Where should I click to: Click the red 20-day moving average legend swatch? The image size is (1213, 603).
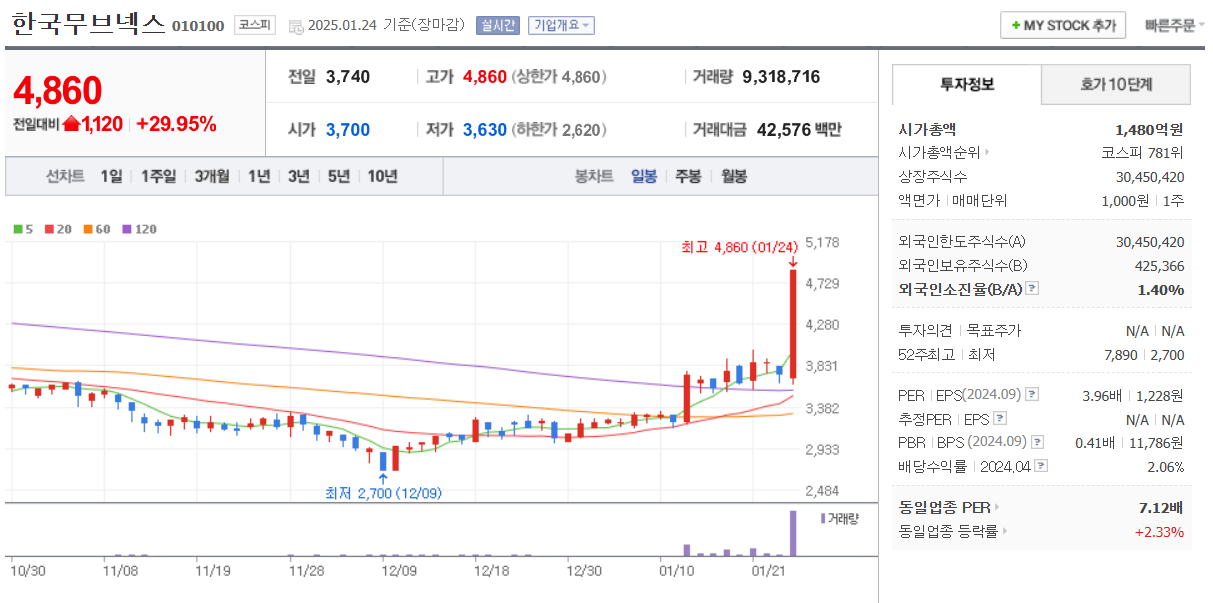click(x=49, y=229)
